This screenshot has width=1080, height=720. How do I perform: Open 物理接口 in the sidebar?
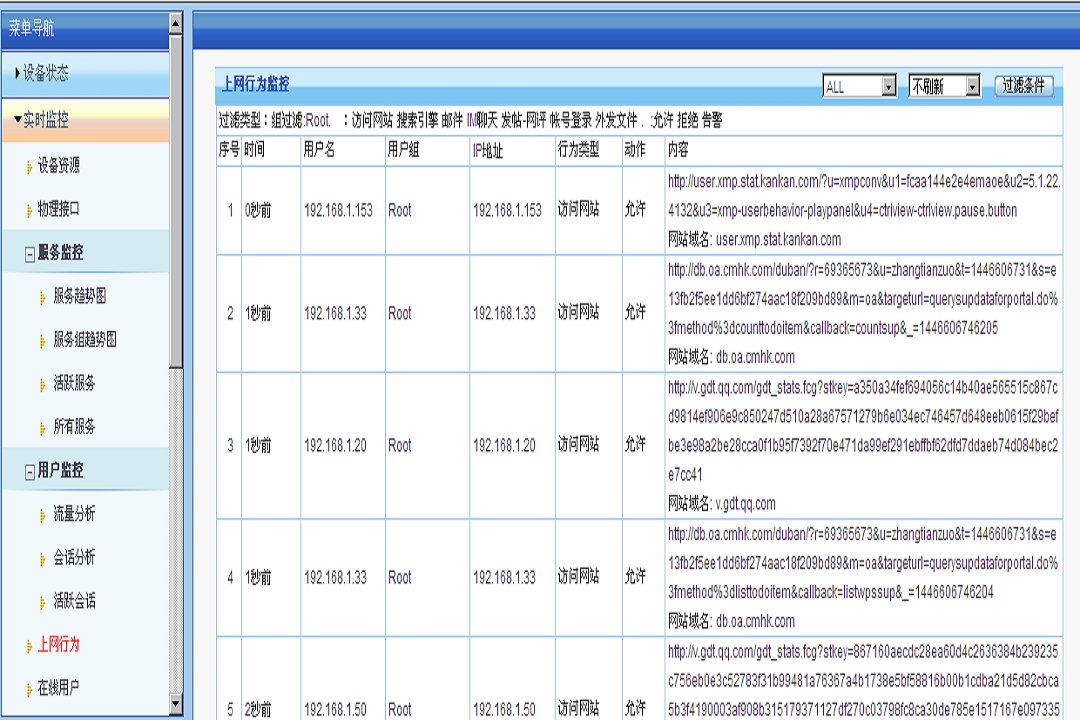pos(58,209)
